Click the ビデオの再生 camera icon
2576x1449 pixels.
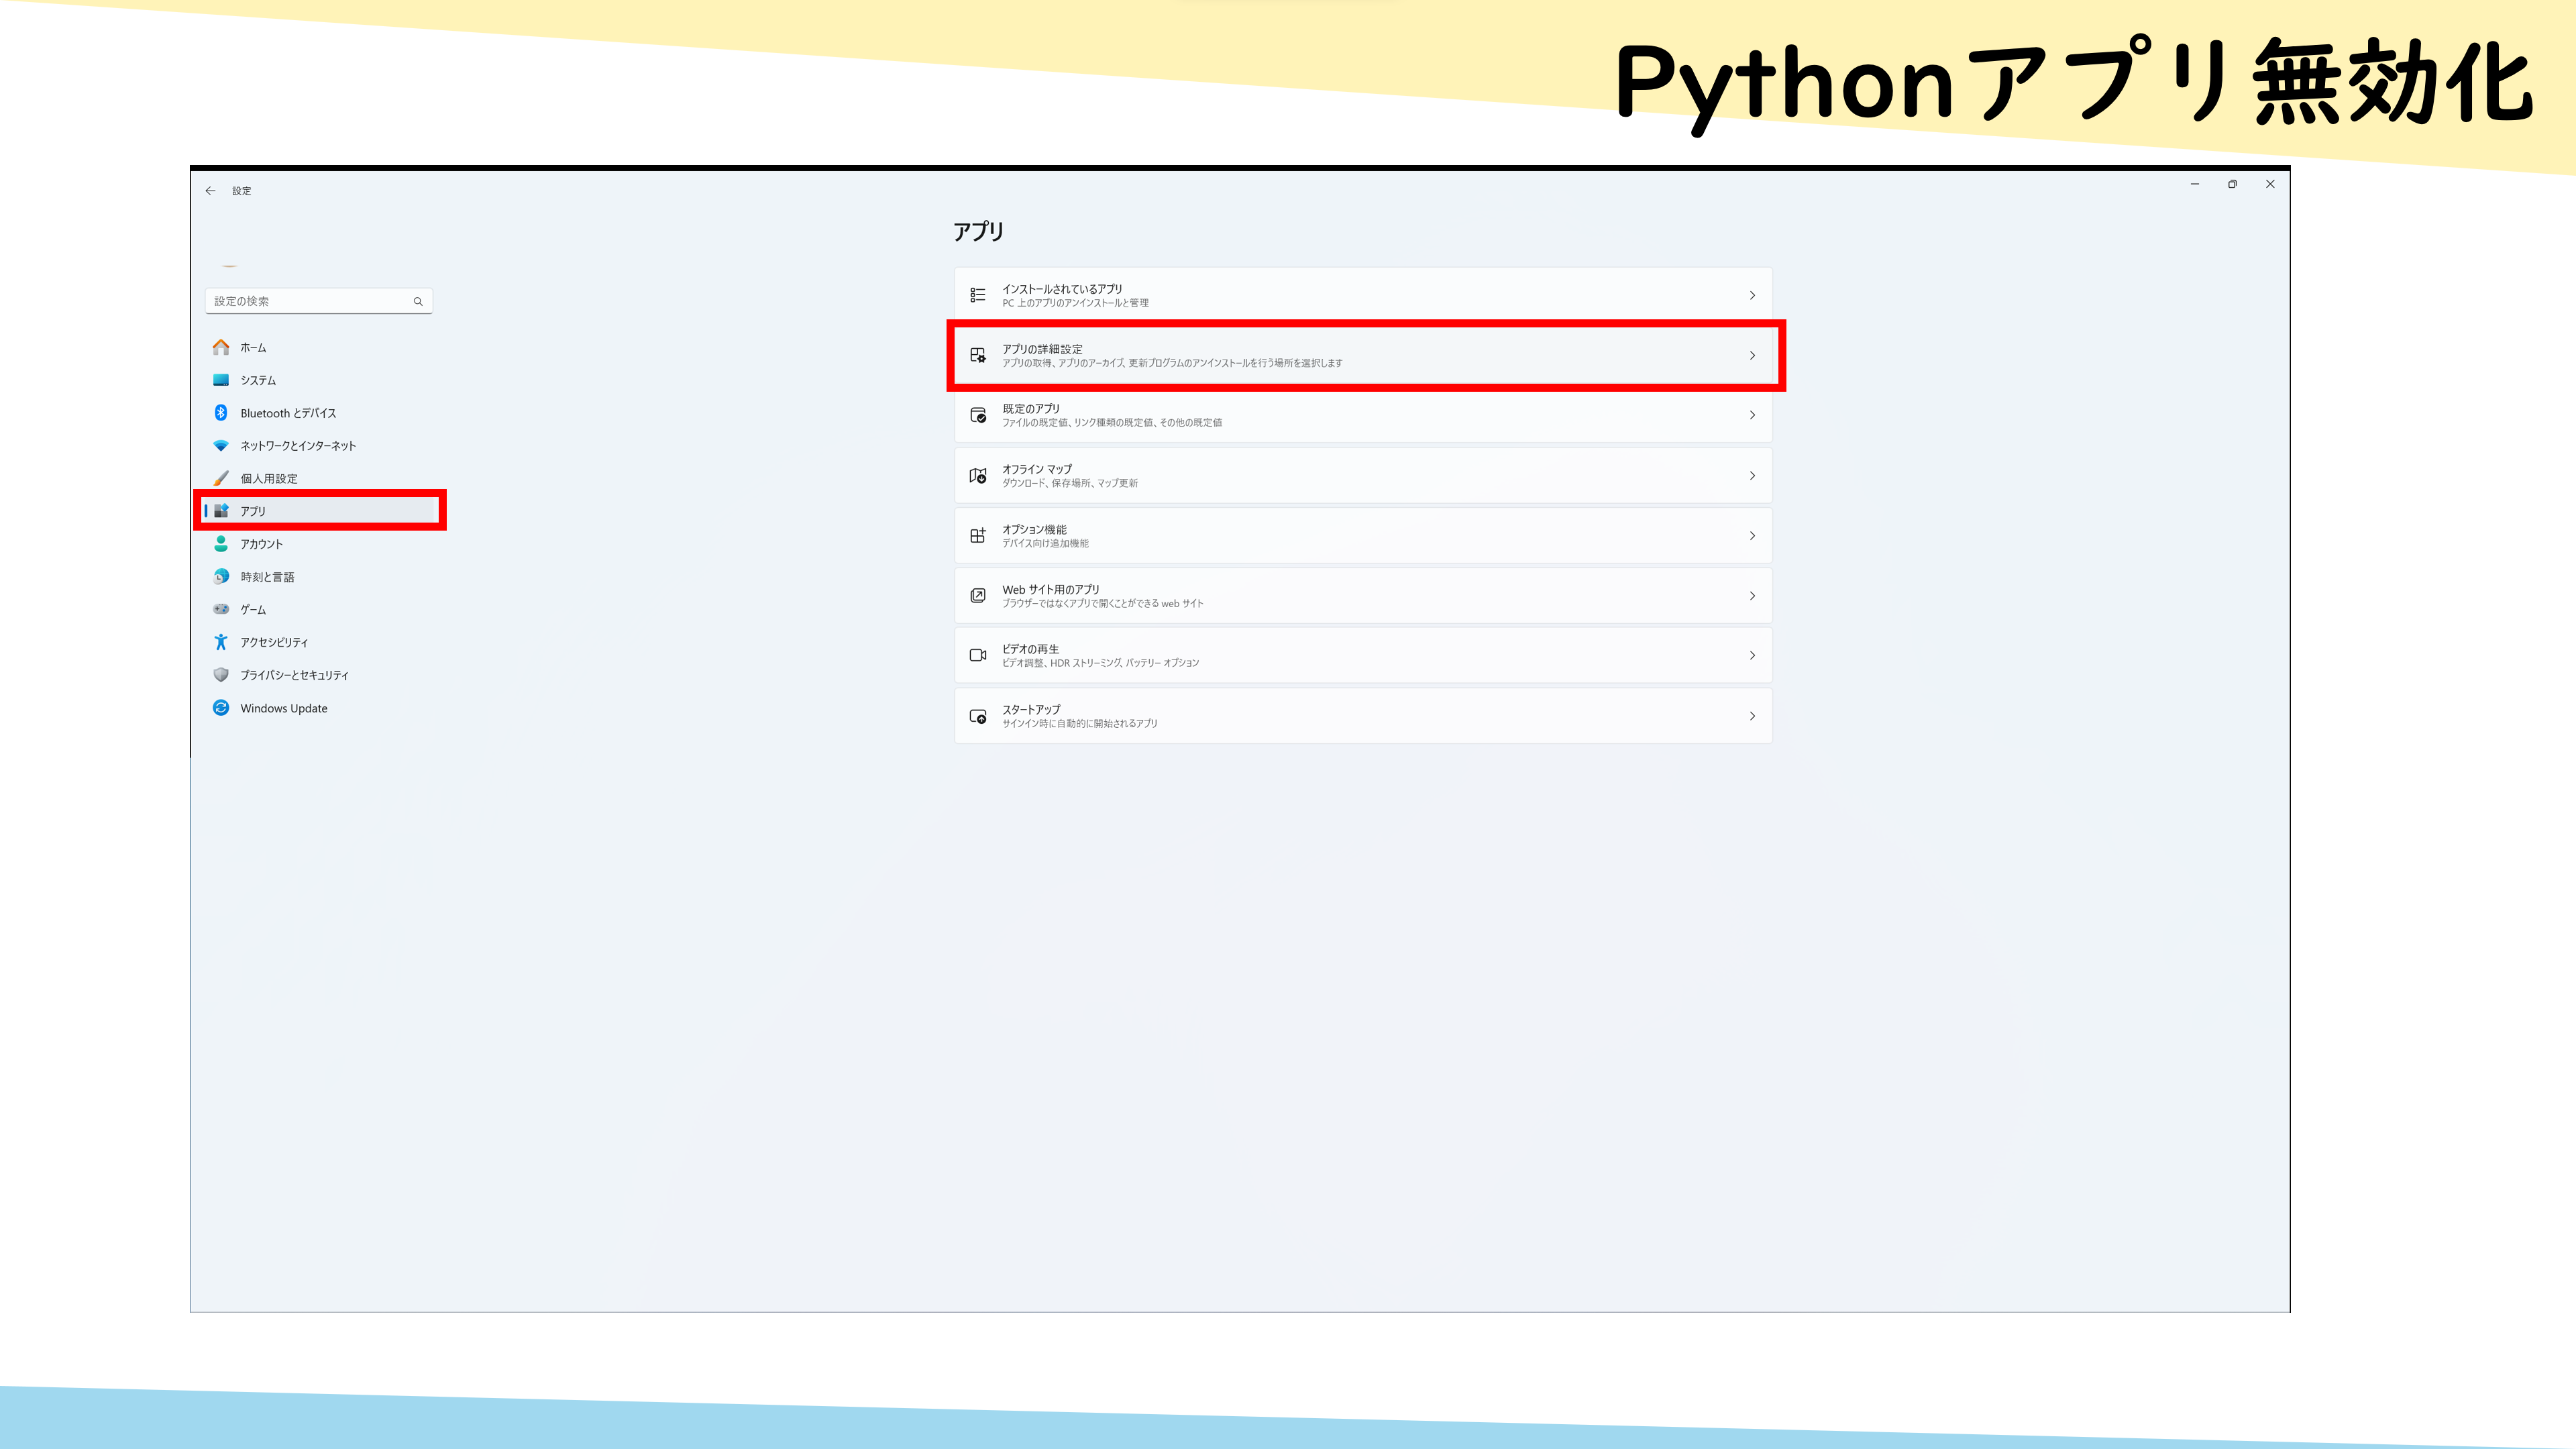point(978,656)
